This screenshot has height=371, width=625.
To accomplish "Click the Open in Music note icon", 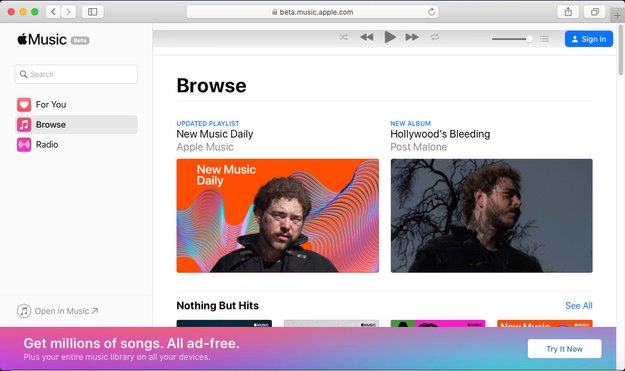I will [24, 311].
